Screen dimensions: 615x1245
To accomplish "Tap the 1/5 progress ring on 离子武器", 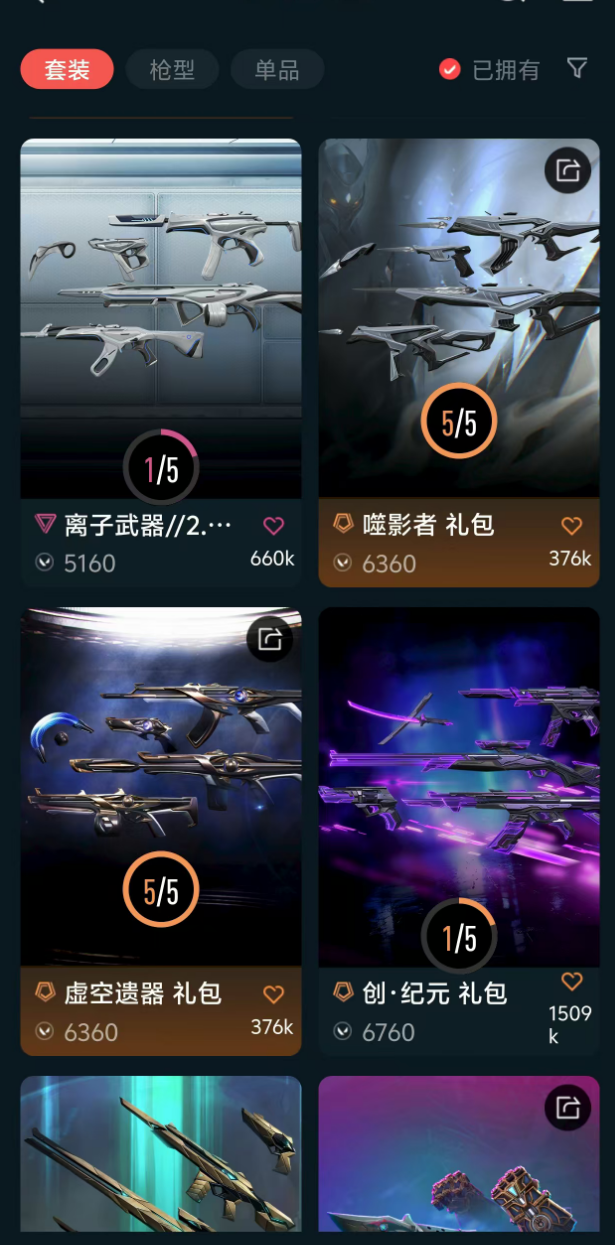I will click(x=161, y=467).
